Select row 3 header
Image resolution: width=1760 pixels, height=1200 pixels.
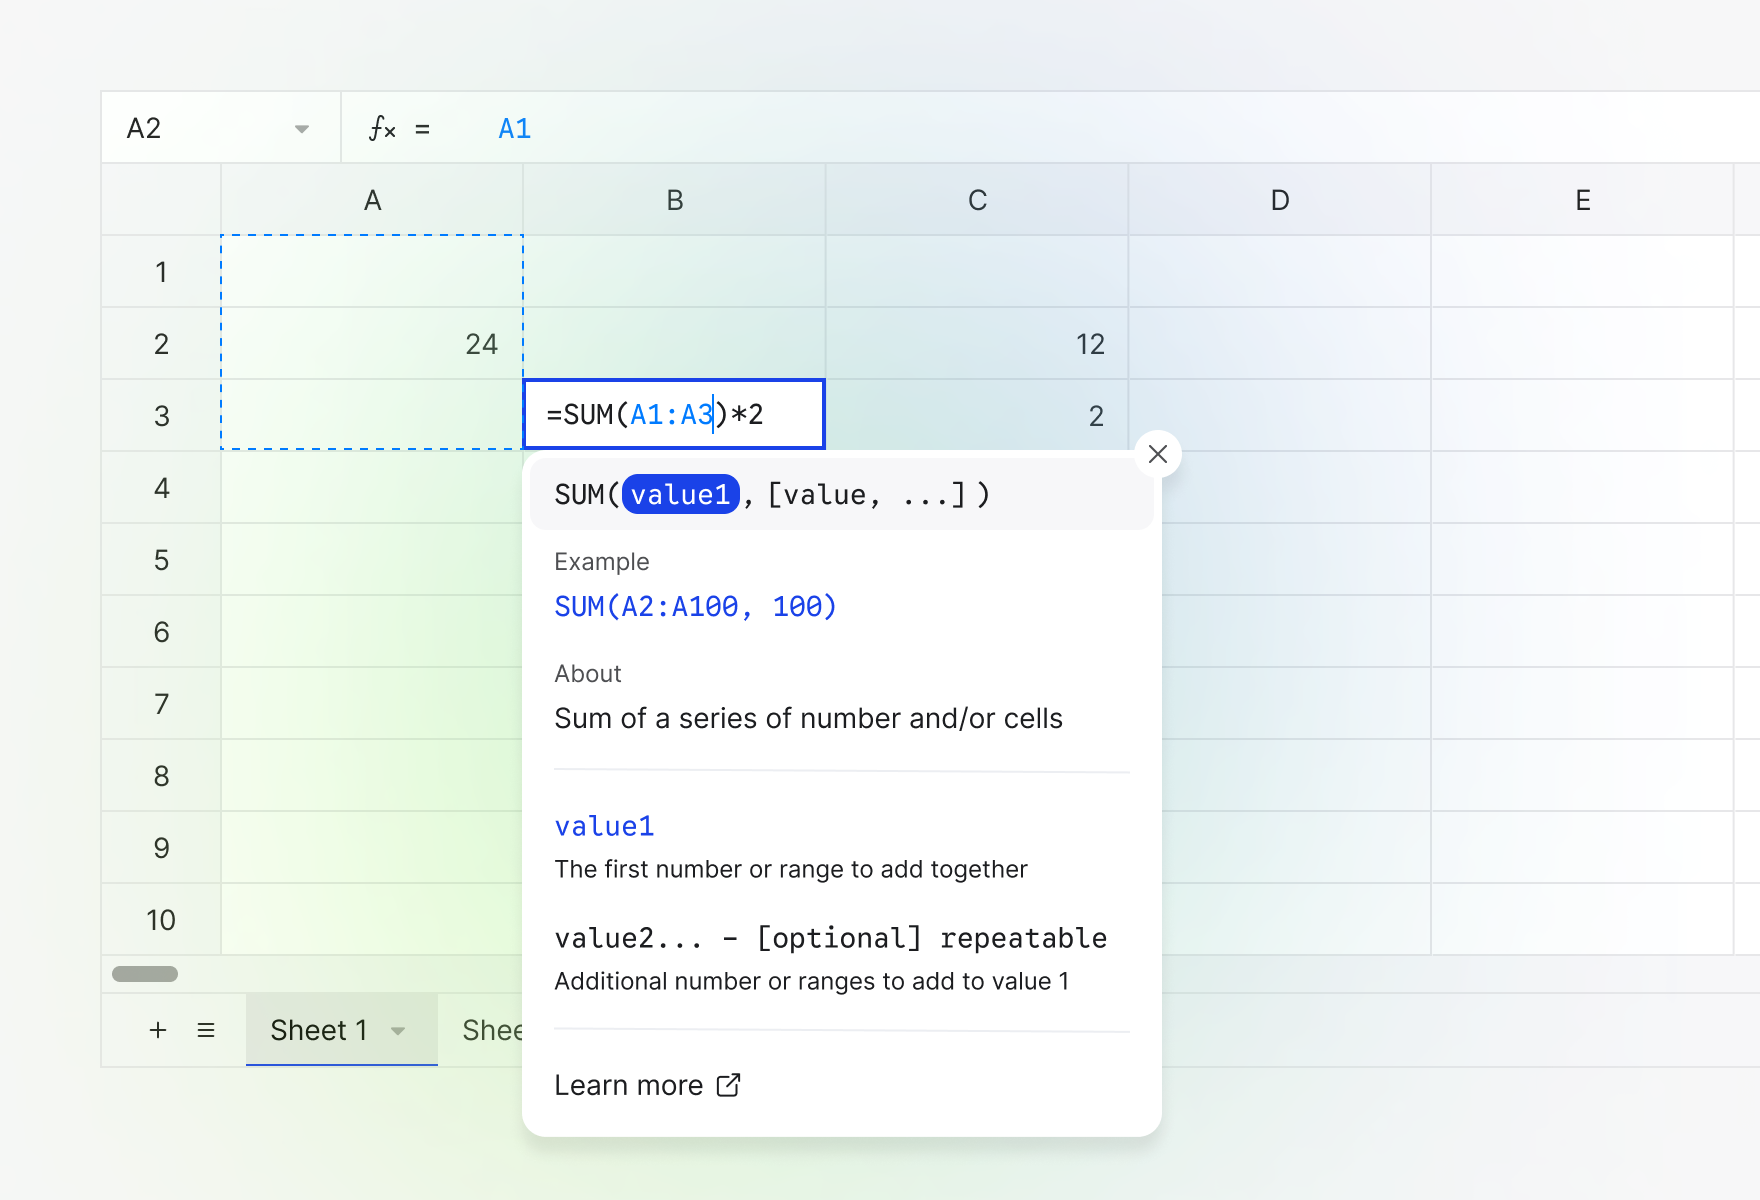(x=161, y=416)
